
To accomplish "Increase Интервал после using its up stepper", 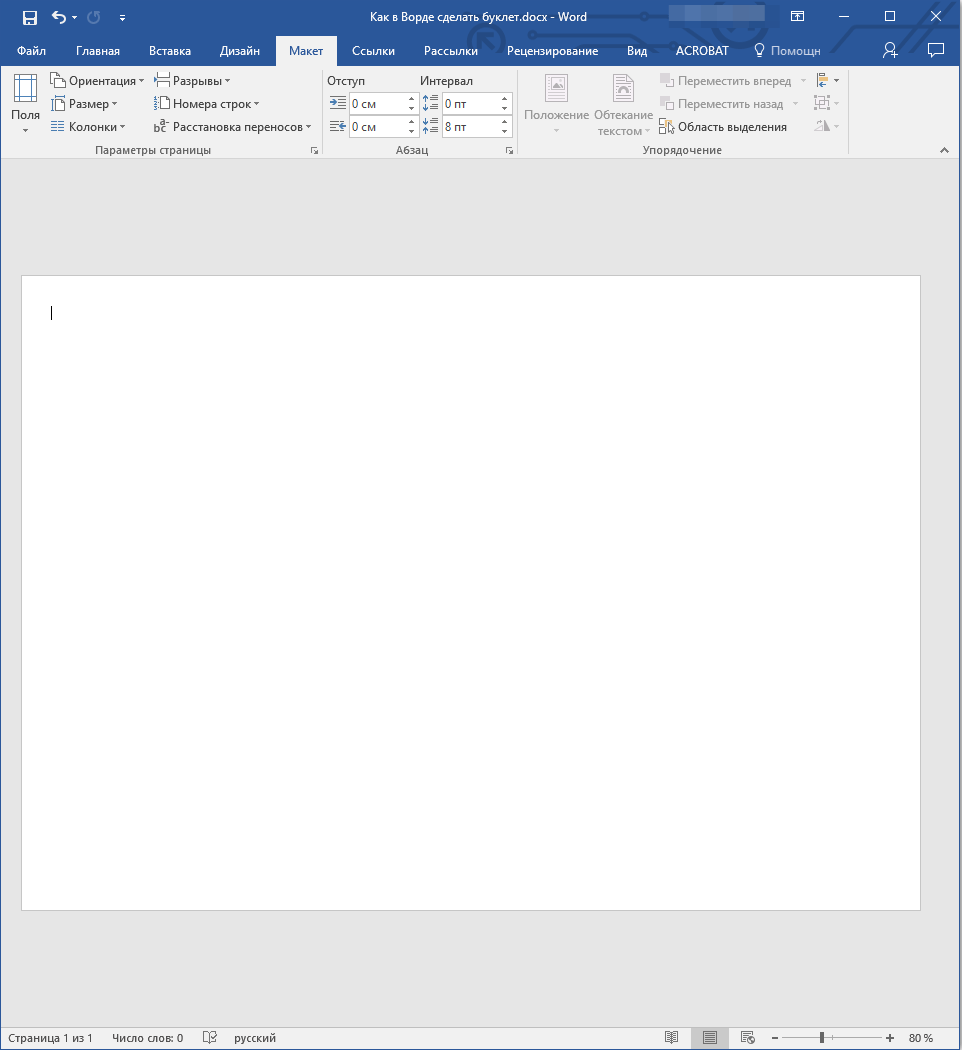I will coord(503,121).
